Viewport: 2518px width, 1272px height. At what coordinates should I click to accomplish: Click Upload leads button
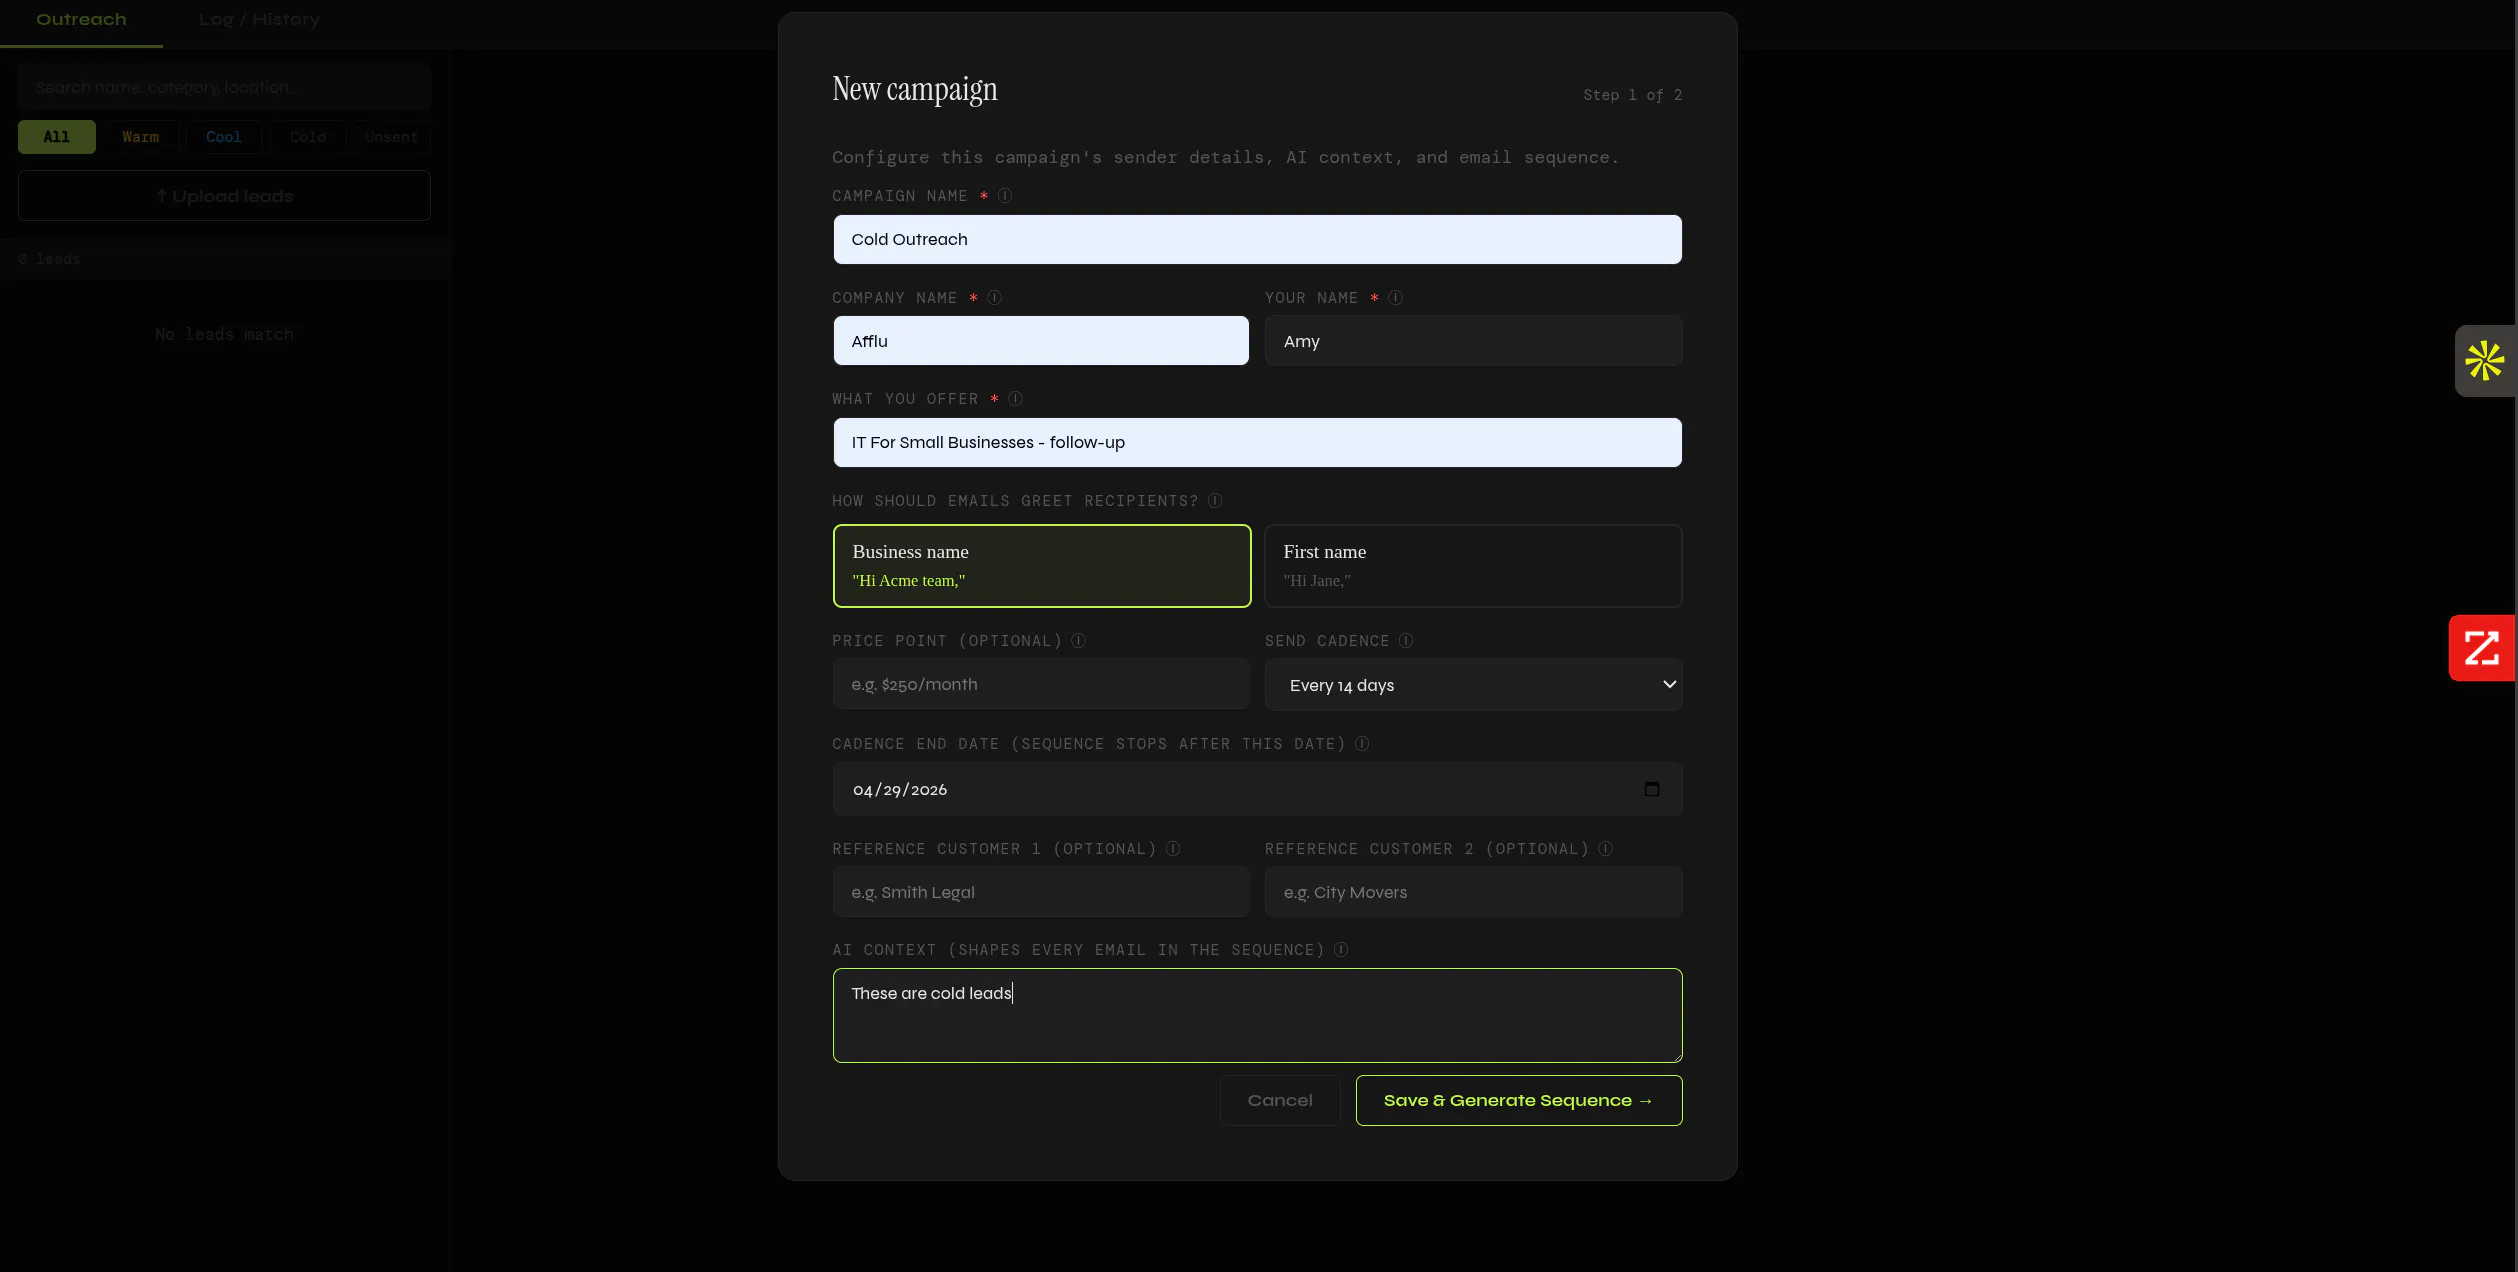(224, 196)
